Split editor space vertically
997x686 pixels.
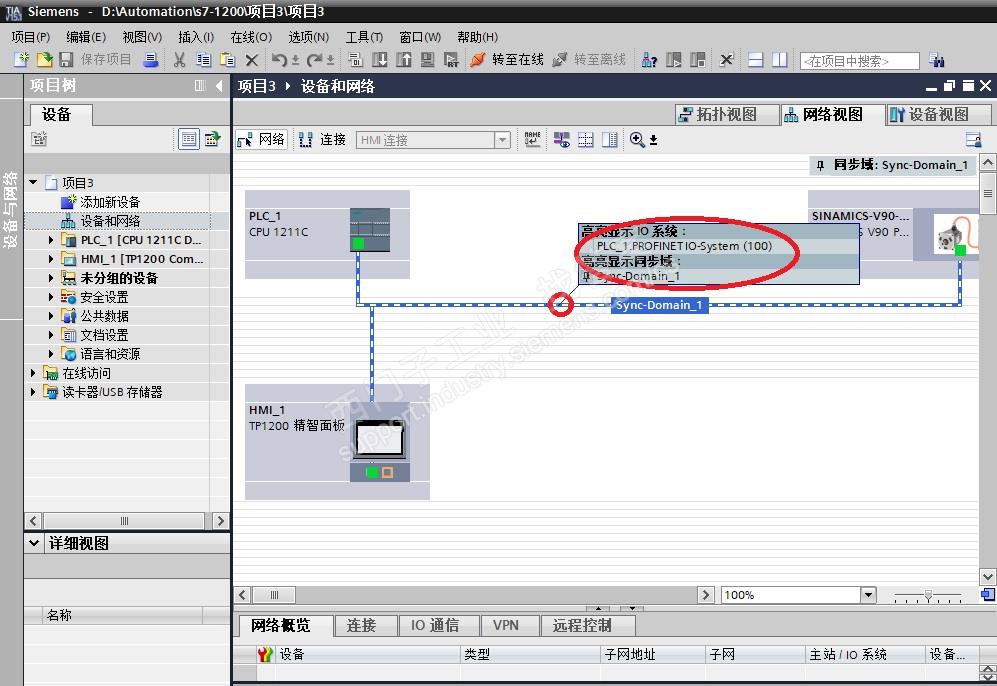click(780, 60)
